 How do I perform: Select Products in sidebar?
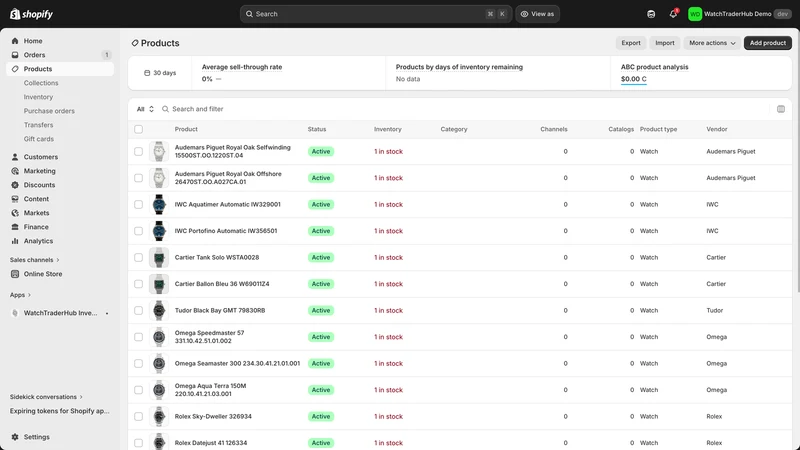click(60, 69)
